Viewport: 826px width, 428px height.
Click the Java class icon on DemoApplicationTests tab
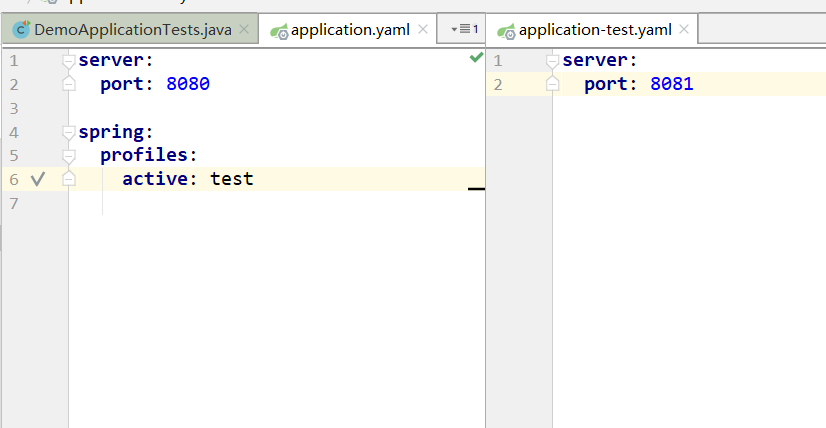click(x=21, y=30)
